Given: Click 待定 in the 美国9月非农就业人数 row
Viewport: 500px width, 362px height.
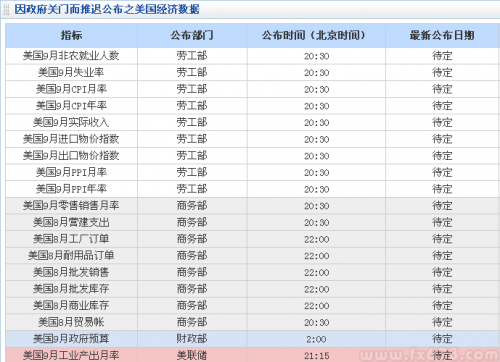Looking at the screenshot, I should 442,56.
